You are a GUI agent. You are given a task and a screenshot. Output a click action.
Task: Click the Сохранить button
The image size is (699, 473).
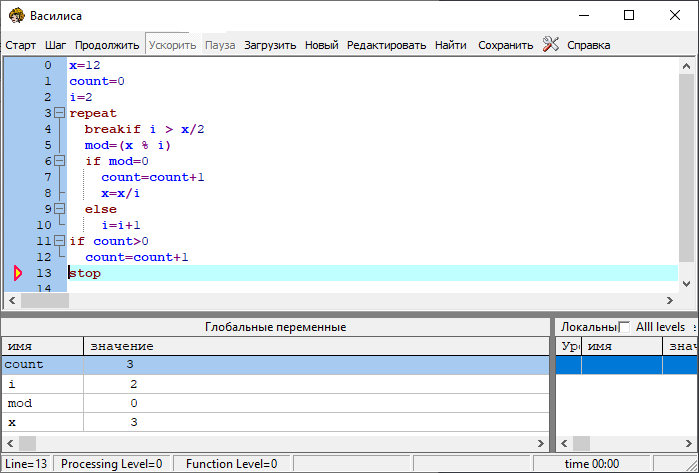505,45
